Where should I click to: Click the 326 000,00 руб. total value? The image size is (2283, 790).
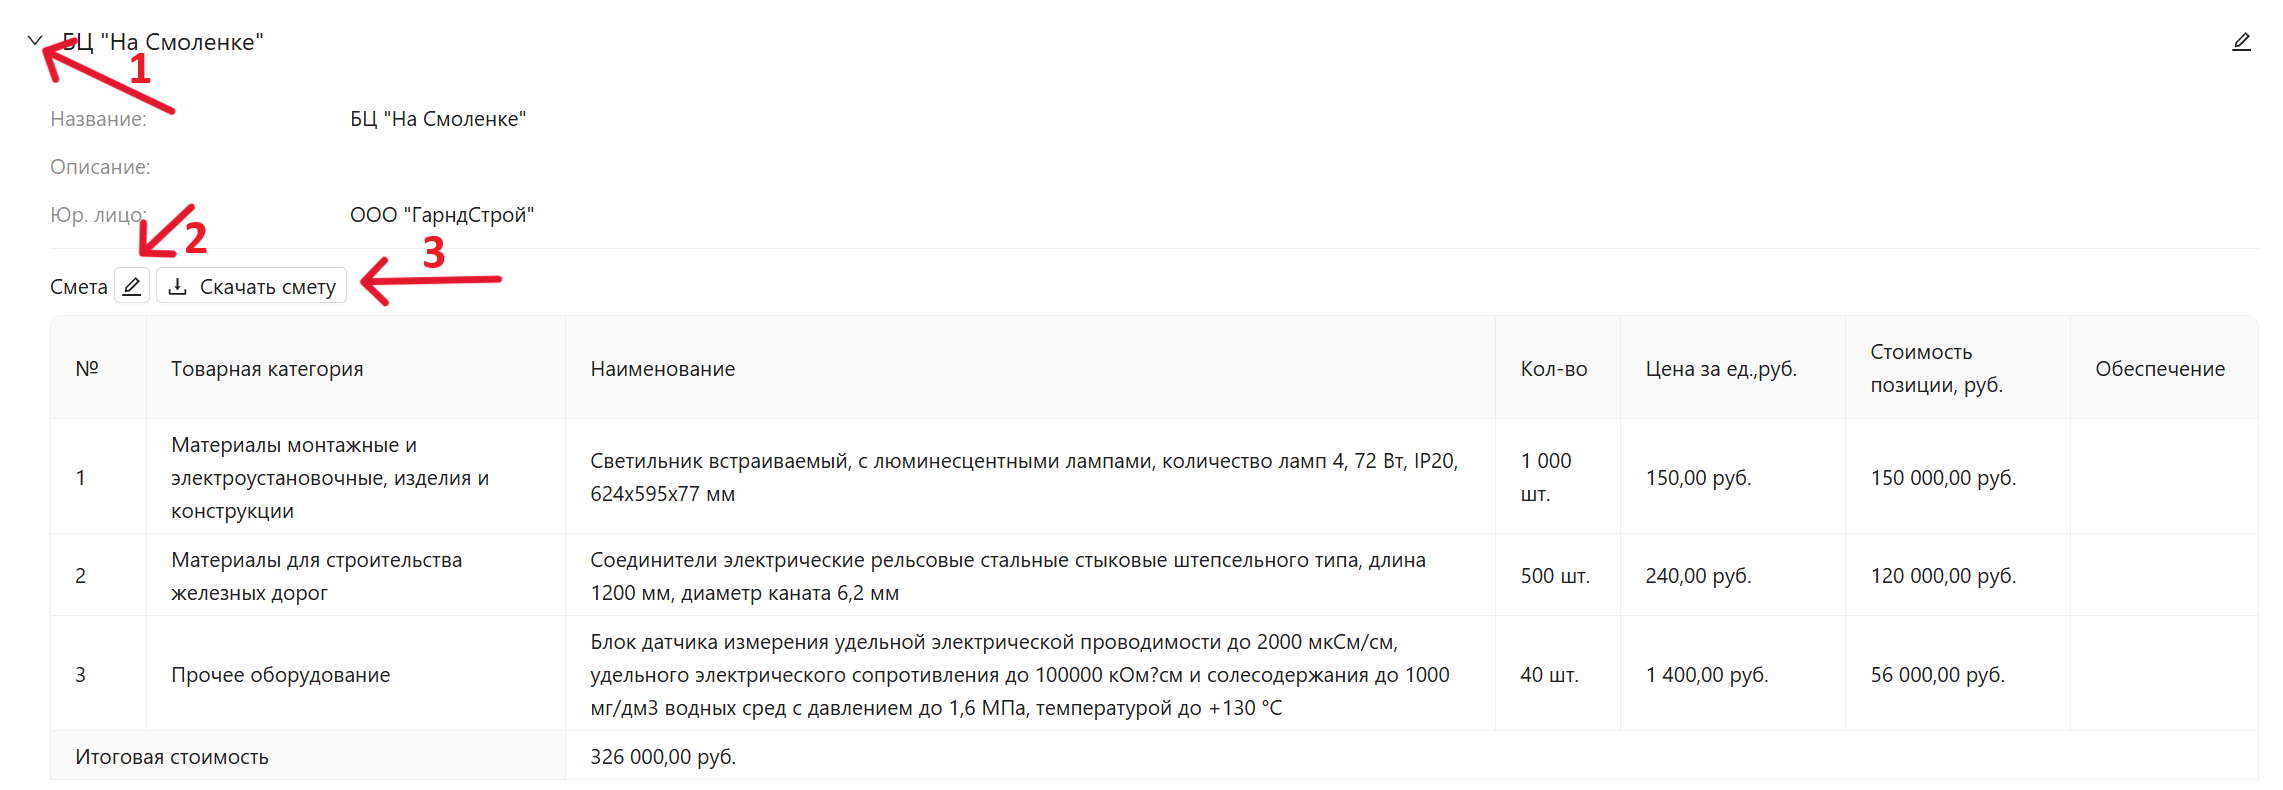pyautogui.click(x=663, y=757)
